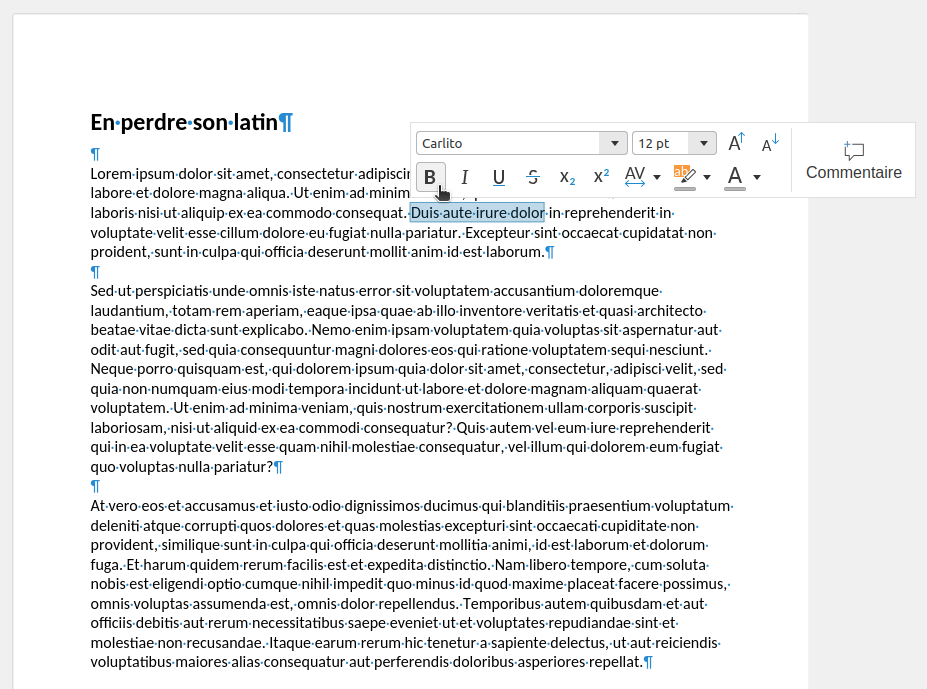Apply strikethrough to selected text
The height and width of the screenshot is (689, 927).
coord(533,177)
